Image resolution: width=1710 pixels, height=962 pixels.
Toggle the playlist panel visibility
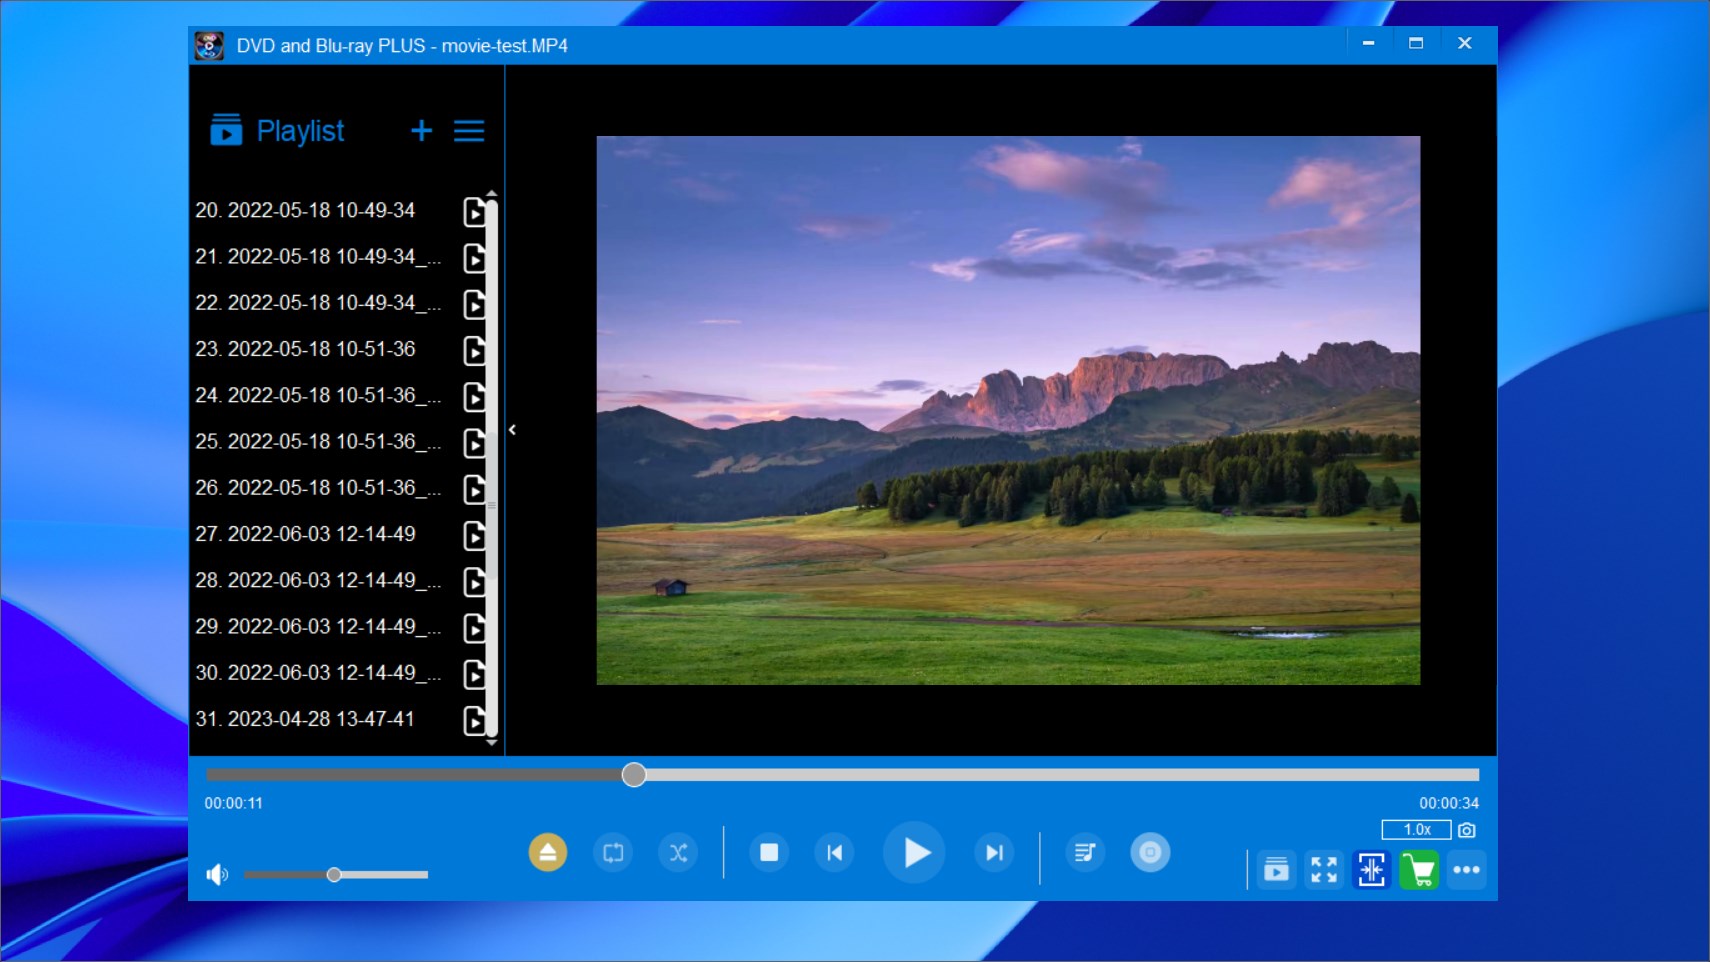1277,870
